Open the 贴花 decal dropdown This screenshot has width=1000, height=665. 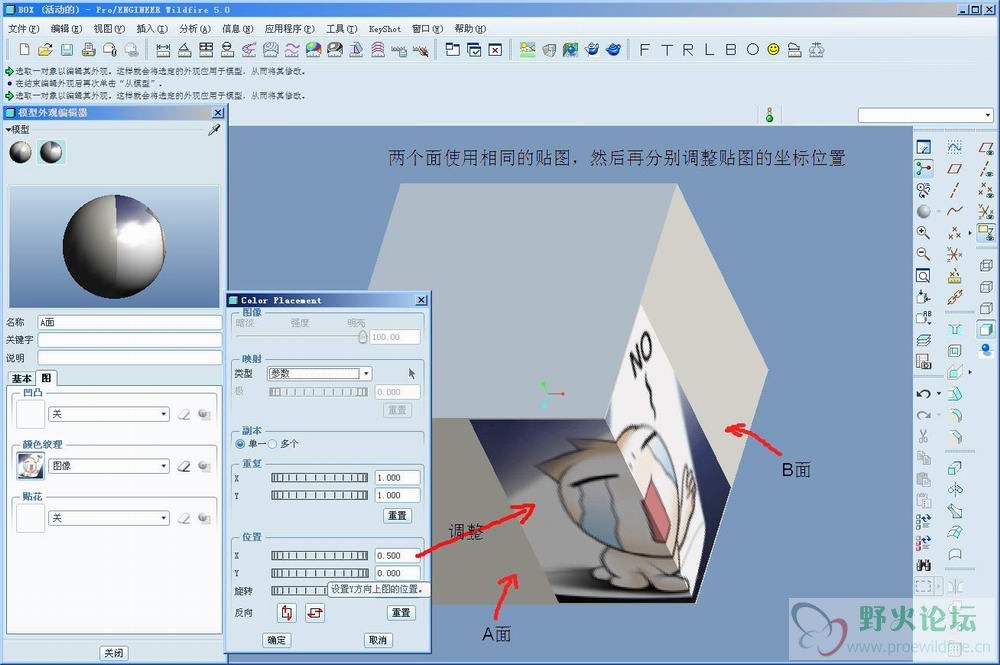pos(109,518)
